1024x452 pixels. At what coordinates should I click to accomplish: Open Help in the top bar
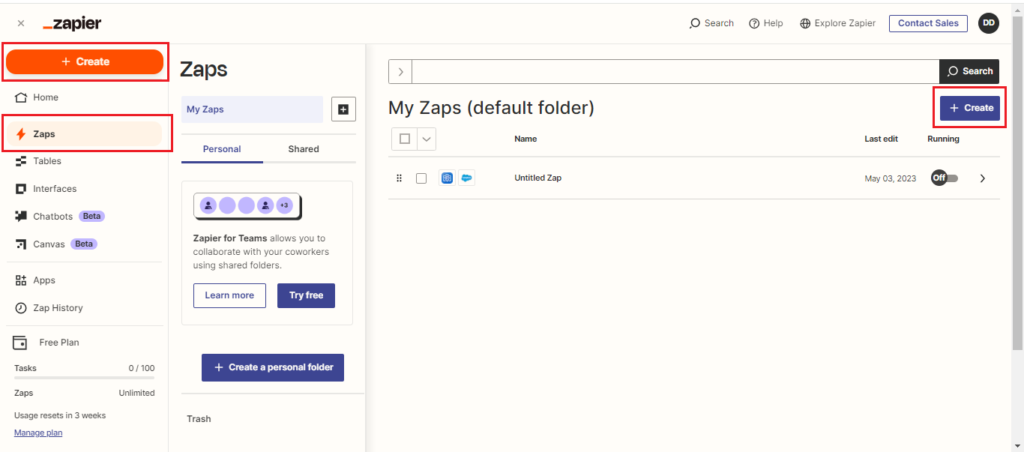click(766, 24)
